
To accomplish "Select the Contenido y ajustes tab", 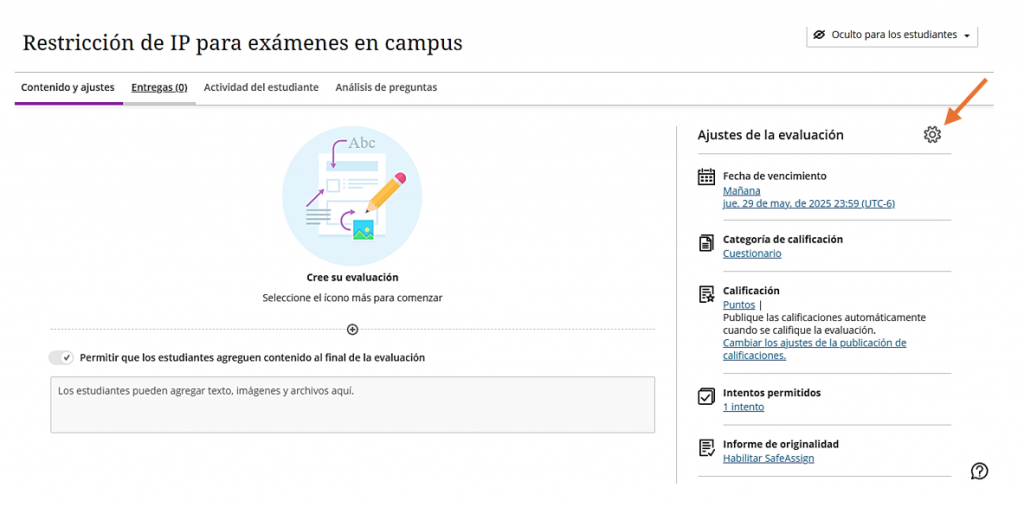I will coord(68,88).
